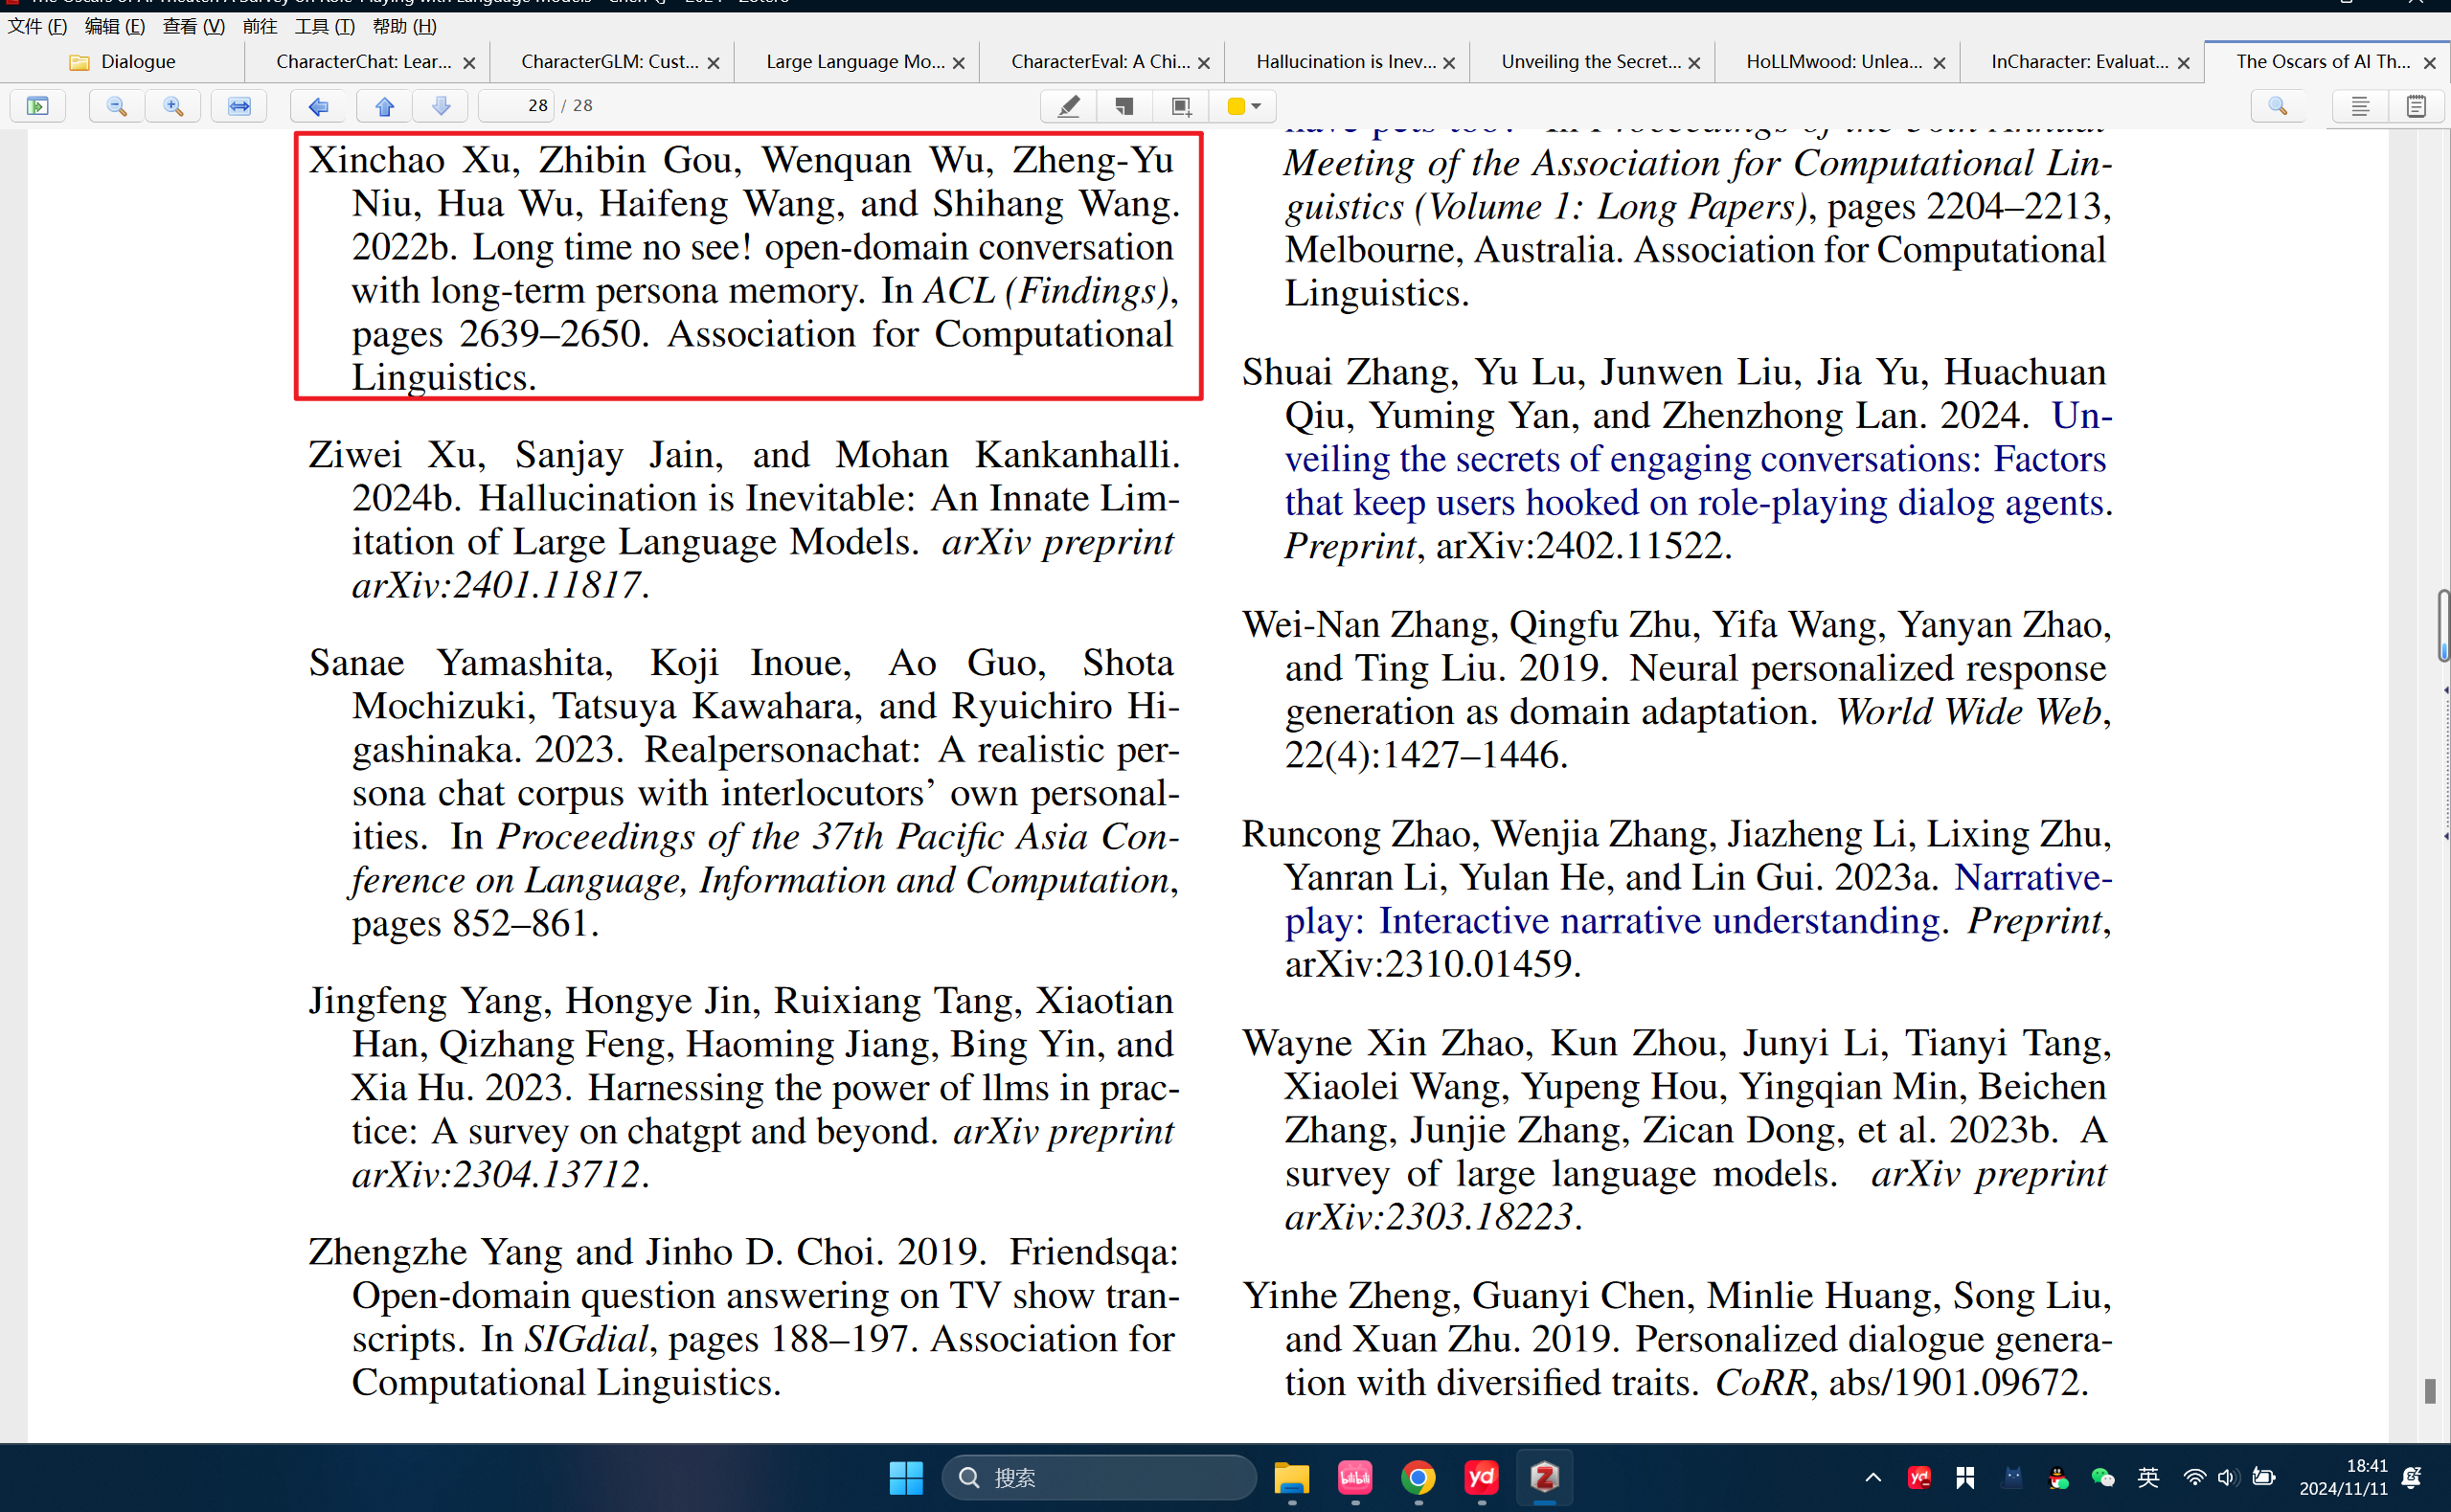Select the sticky note annotation tool

(x=1125, y=106)
